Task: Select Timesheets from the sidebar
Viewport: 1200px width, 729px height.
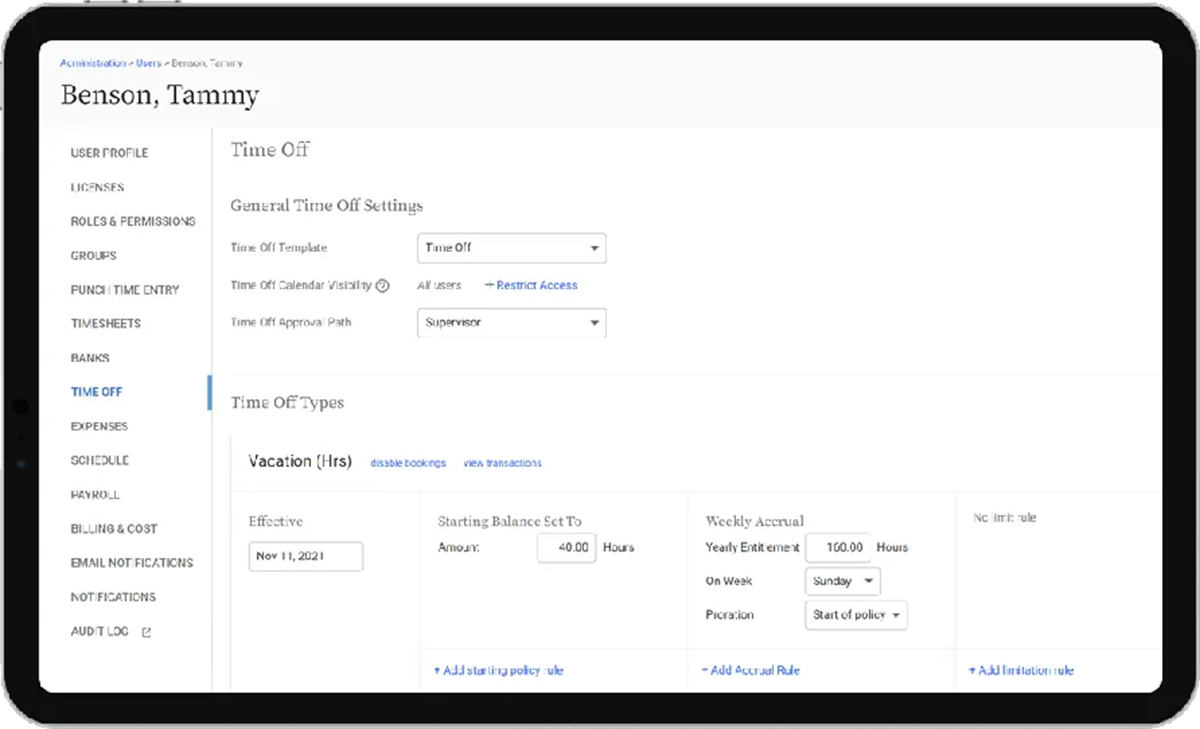Action: [105, 324]
